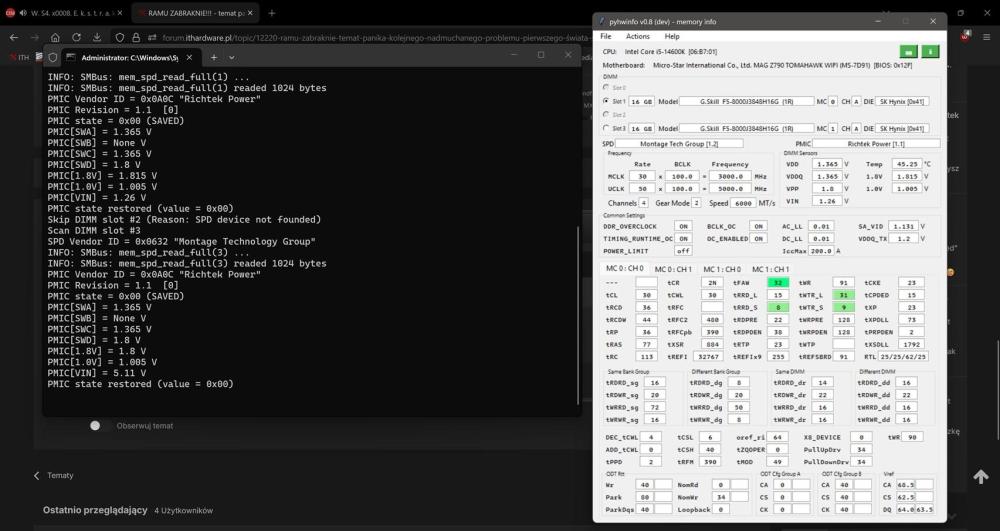Viewport: 1000px width, 531px height.
Task: Click the scroll-to-top arrow on forum page
Action: point(980,476)
